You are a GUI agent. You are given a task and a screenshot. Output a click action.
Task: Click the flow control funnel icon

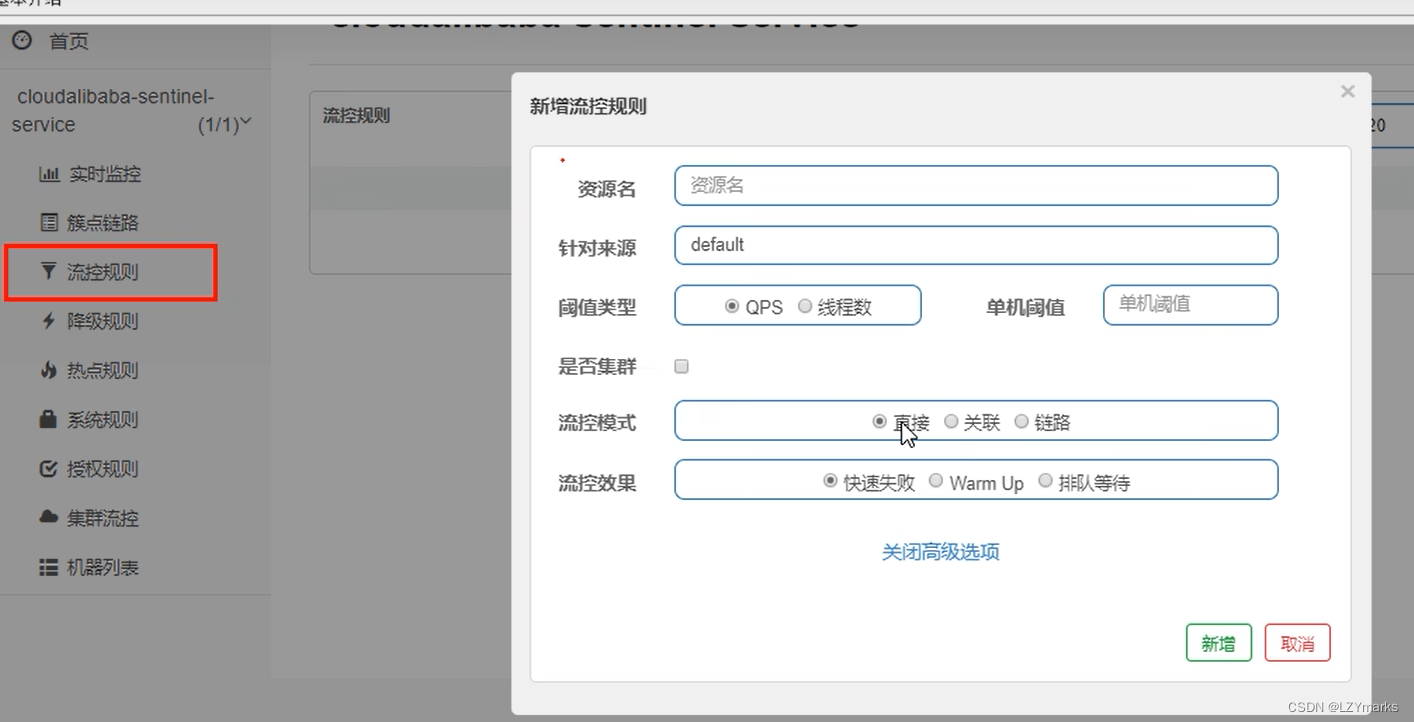tap(48, 271)
